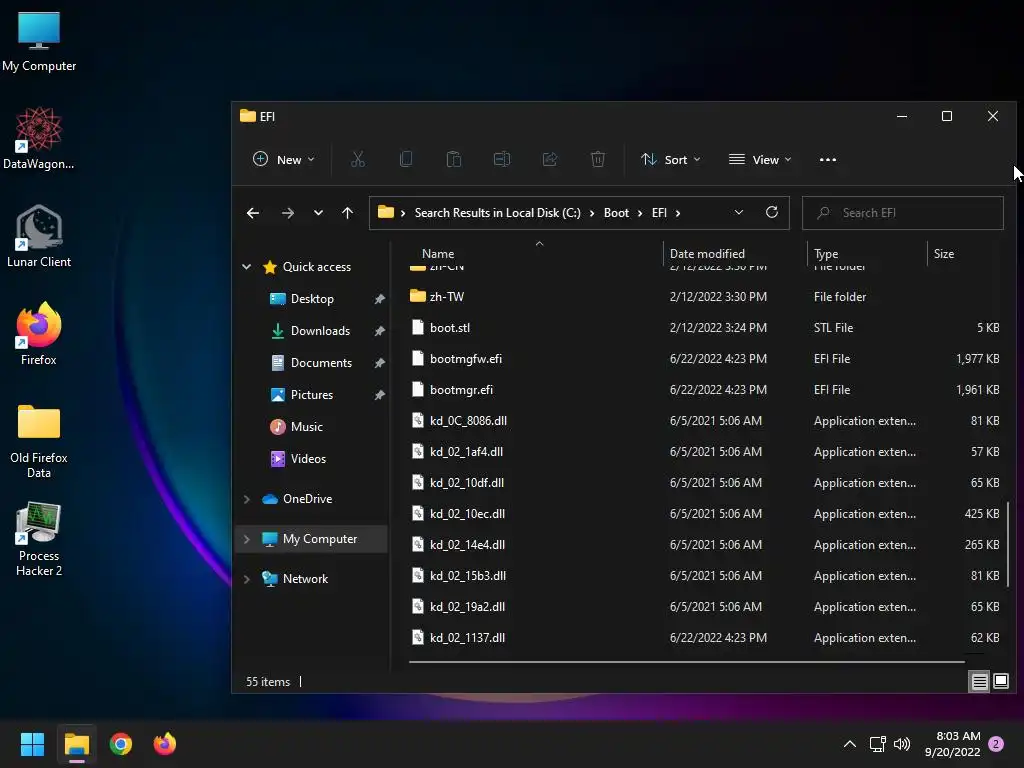Click the Cut scissors icon in toolbar

[x=357, y=159]
